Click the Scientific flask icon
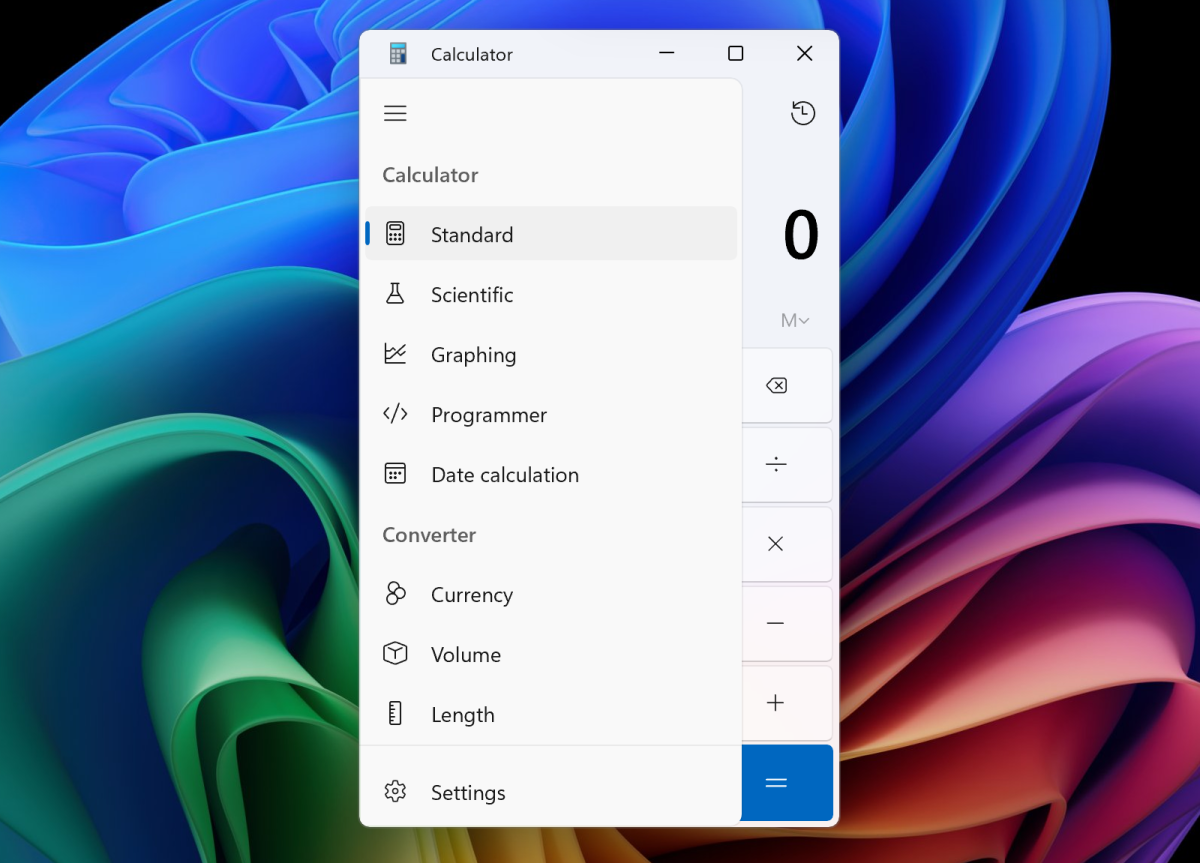Viewport: 1200px width, 863px height. pyautogui.click(x=395, y=294)
